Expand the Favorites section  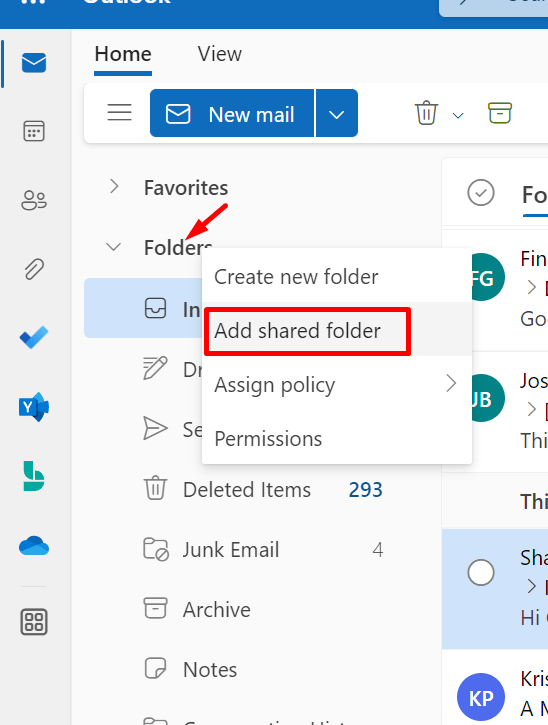(x=114, y=187)
